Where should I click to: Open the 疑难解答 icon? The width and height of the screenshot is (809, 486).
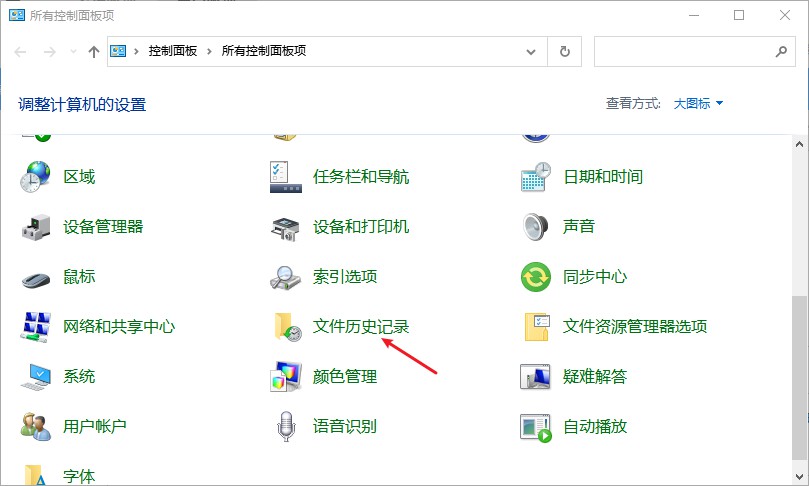(x=536, y=377)
